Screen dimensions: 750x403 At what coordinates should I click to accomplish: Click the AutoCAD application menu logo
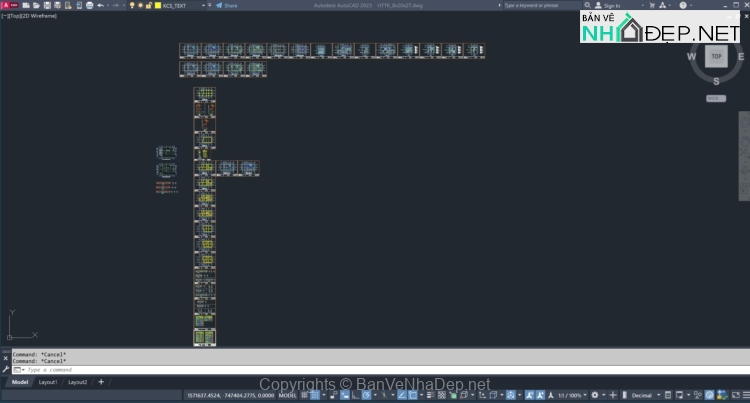tap(6, 5)
